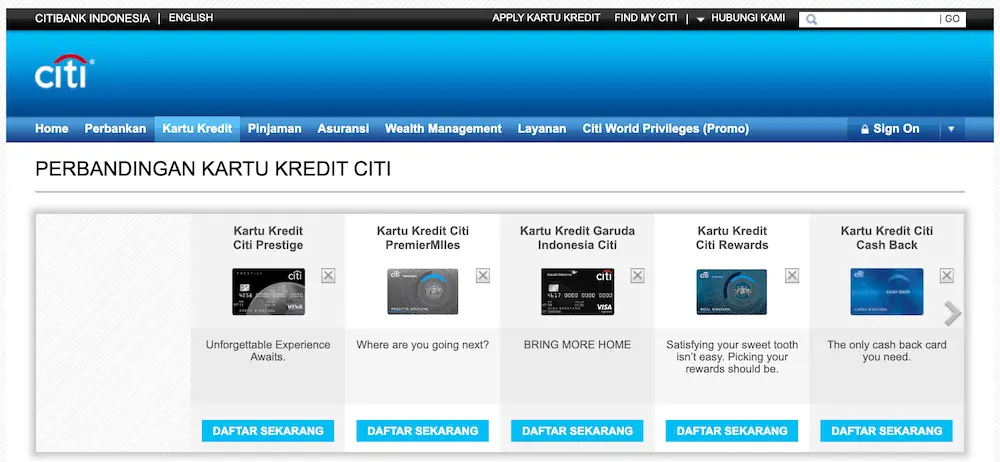This screenshot has height=462, width=1000.
Task: Expand the arrow beside Sign On
Action: coord(951,129)
